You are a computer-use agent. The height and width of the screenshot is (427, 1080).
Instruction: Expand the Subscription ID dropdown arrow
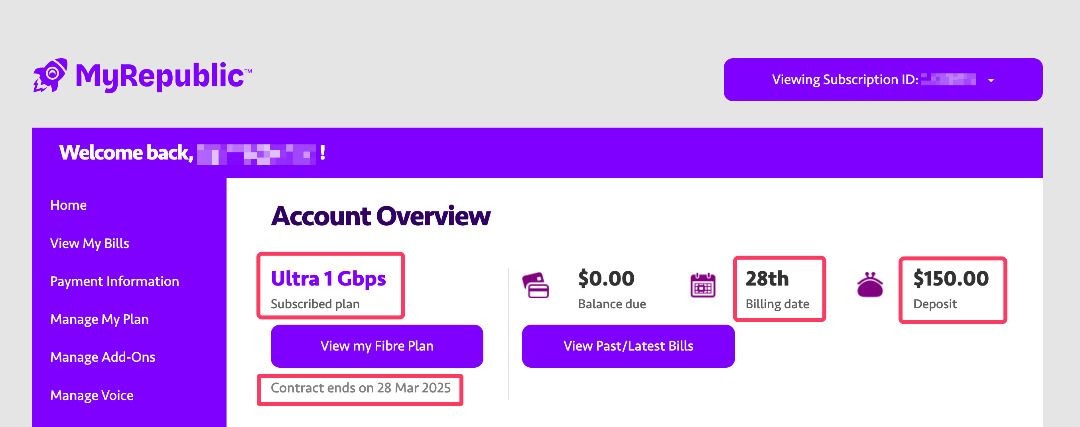tap(991, 81)
